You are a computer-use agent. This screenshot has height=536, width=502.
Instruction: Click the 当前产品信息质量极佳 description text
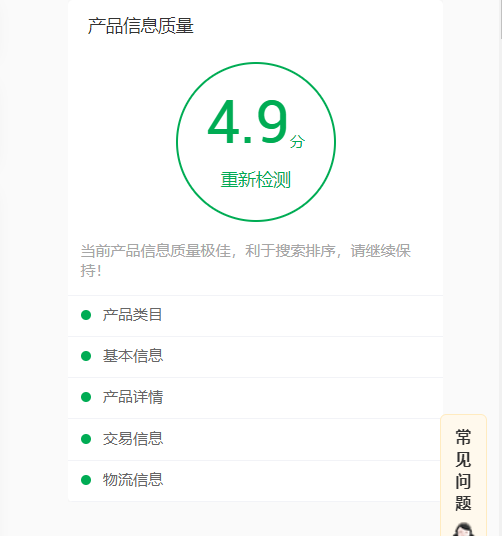pos(245,260)
